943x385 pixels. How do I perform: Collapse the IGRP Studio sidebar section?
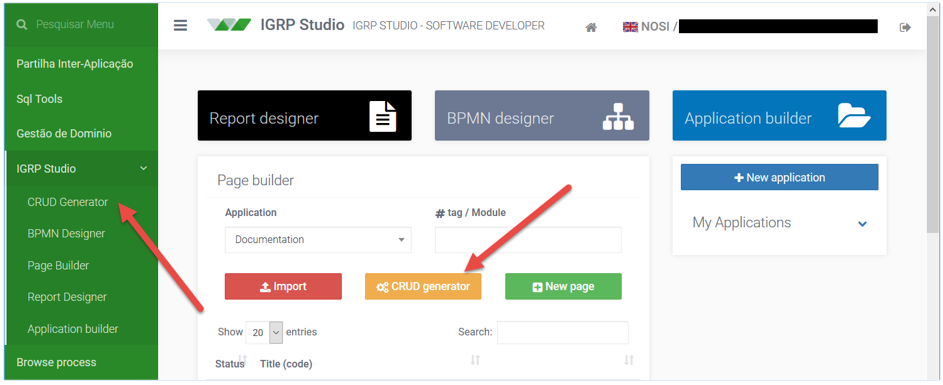click(x=81, y=168)
